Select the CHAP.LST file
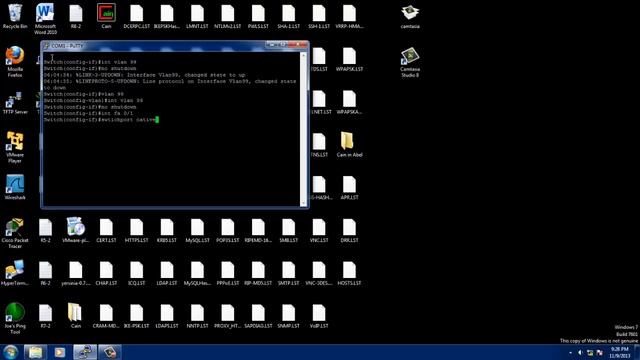 pyautogui.click(x=106, y=273)
